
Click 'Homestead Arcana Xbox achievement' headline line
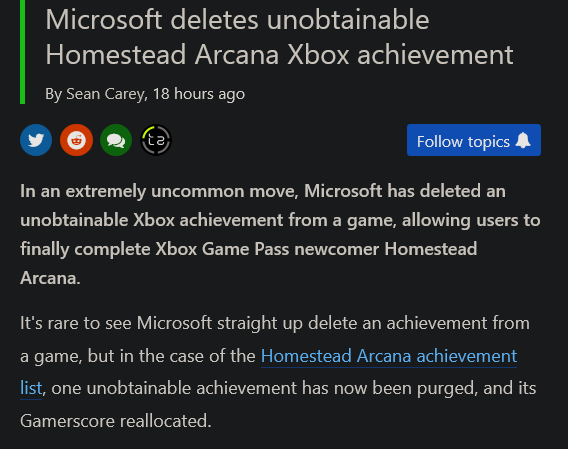pos(279,55)
